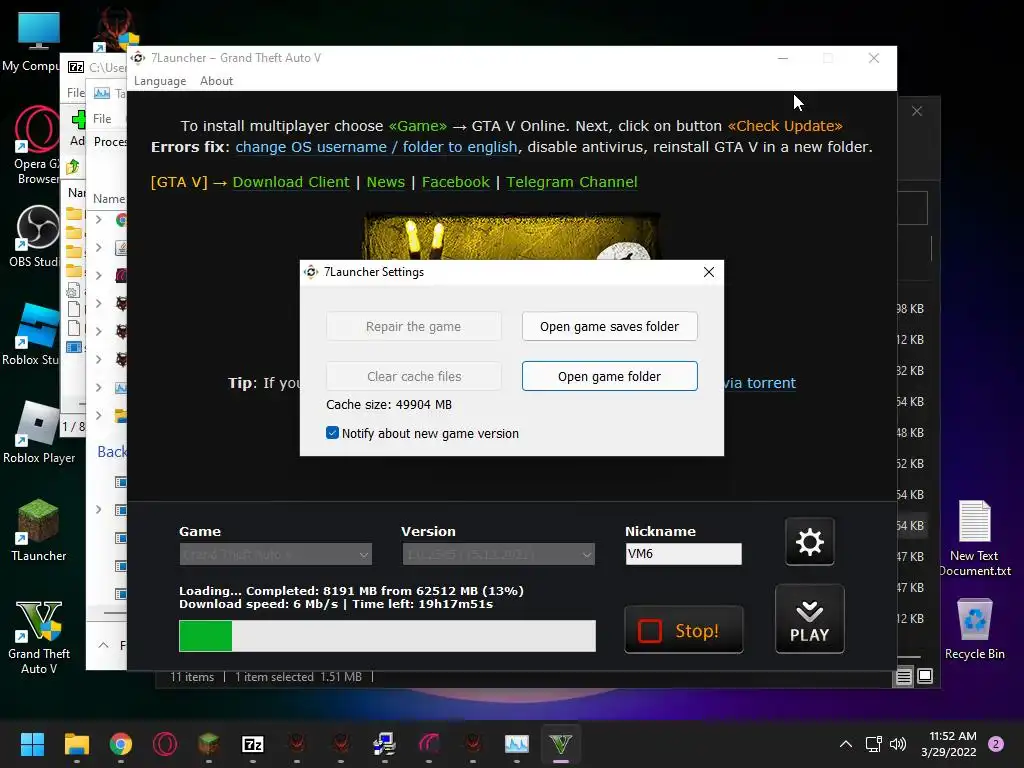
Task: Click Clear cache files button
Action: click(414, 376)
